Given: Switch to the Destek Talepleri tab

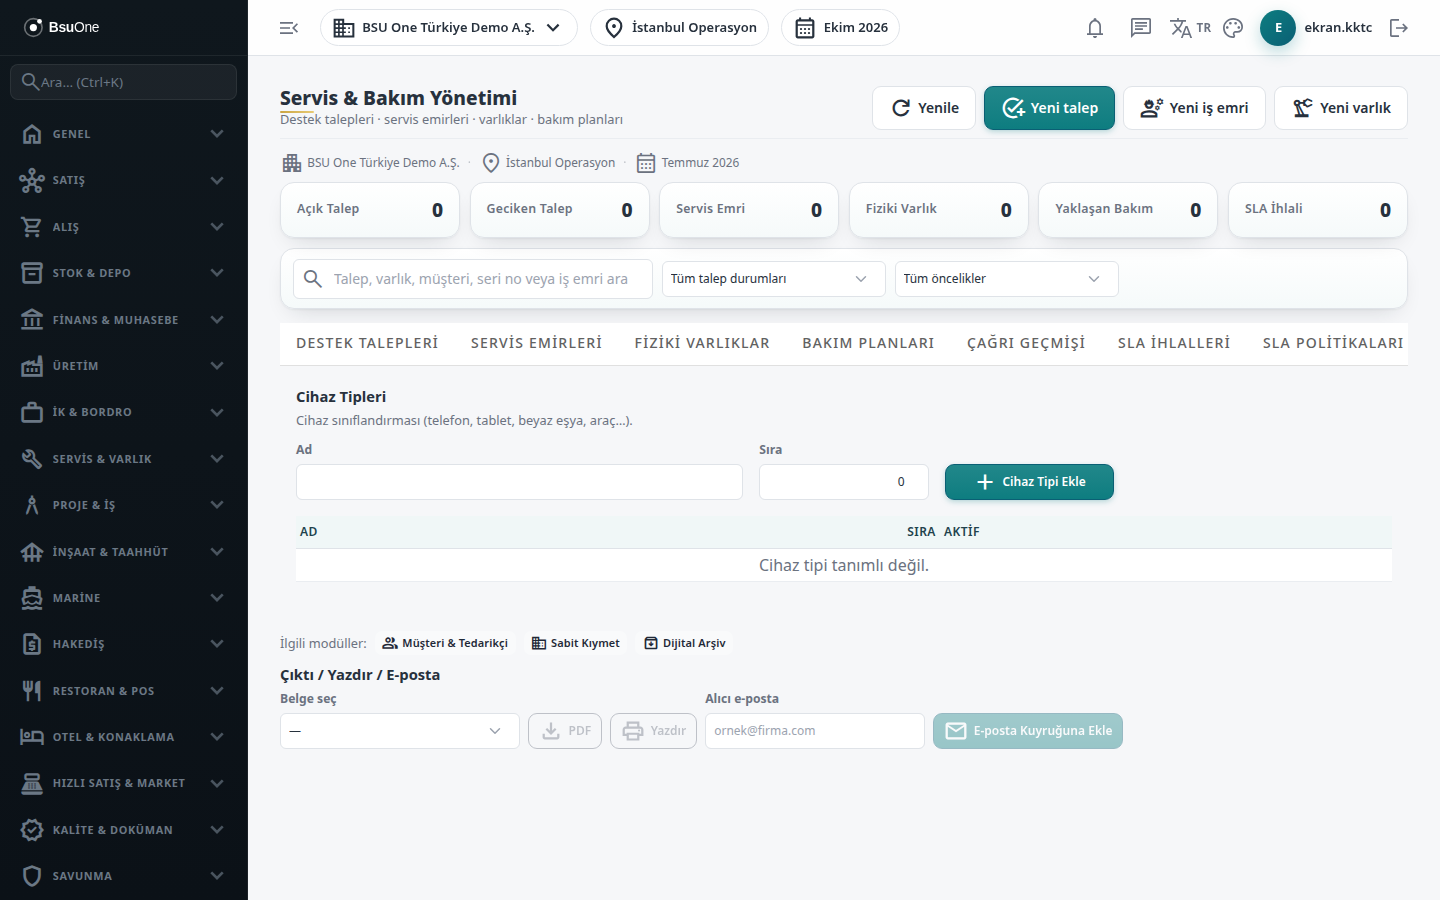Looking at the screenshot, I should click(367, 343).
